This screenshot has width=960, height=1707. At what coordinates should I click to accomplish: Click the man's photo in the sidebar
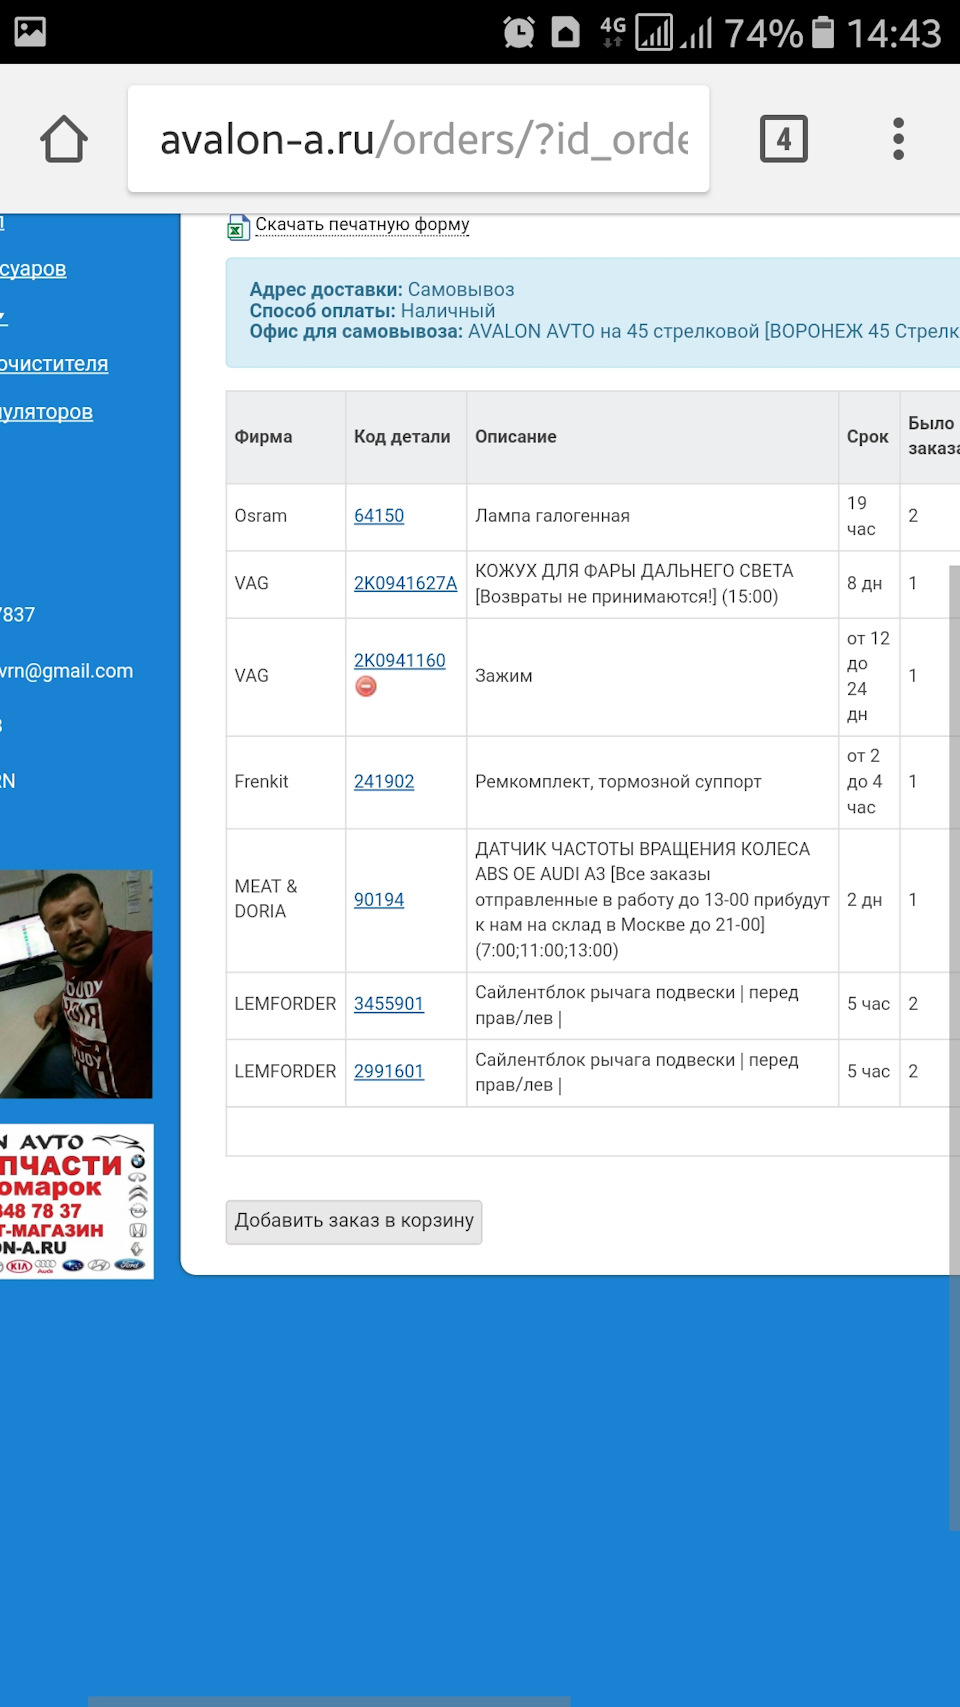[76, 984]
